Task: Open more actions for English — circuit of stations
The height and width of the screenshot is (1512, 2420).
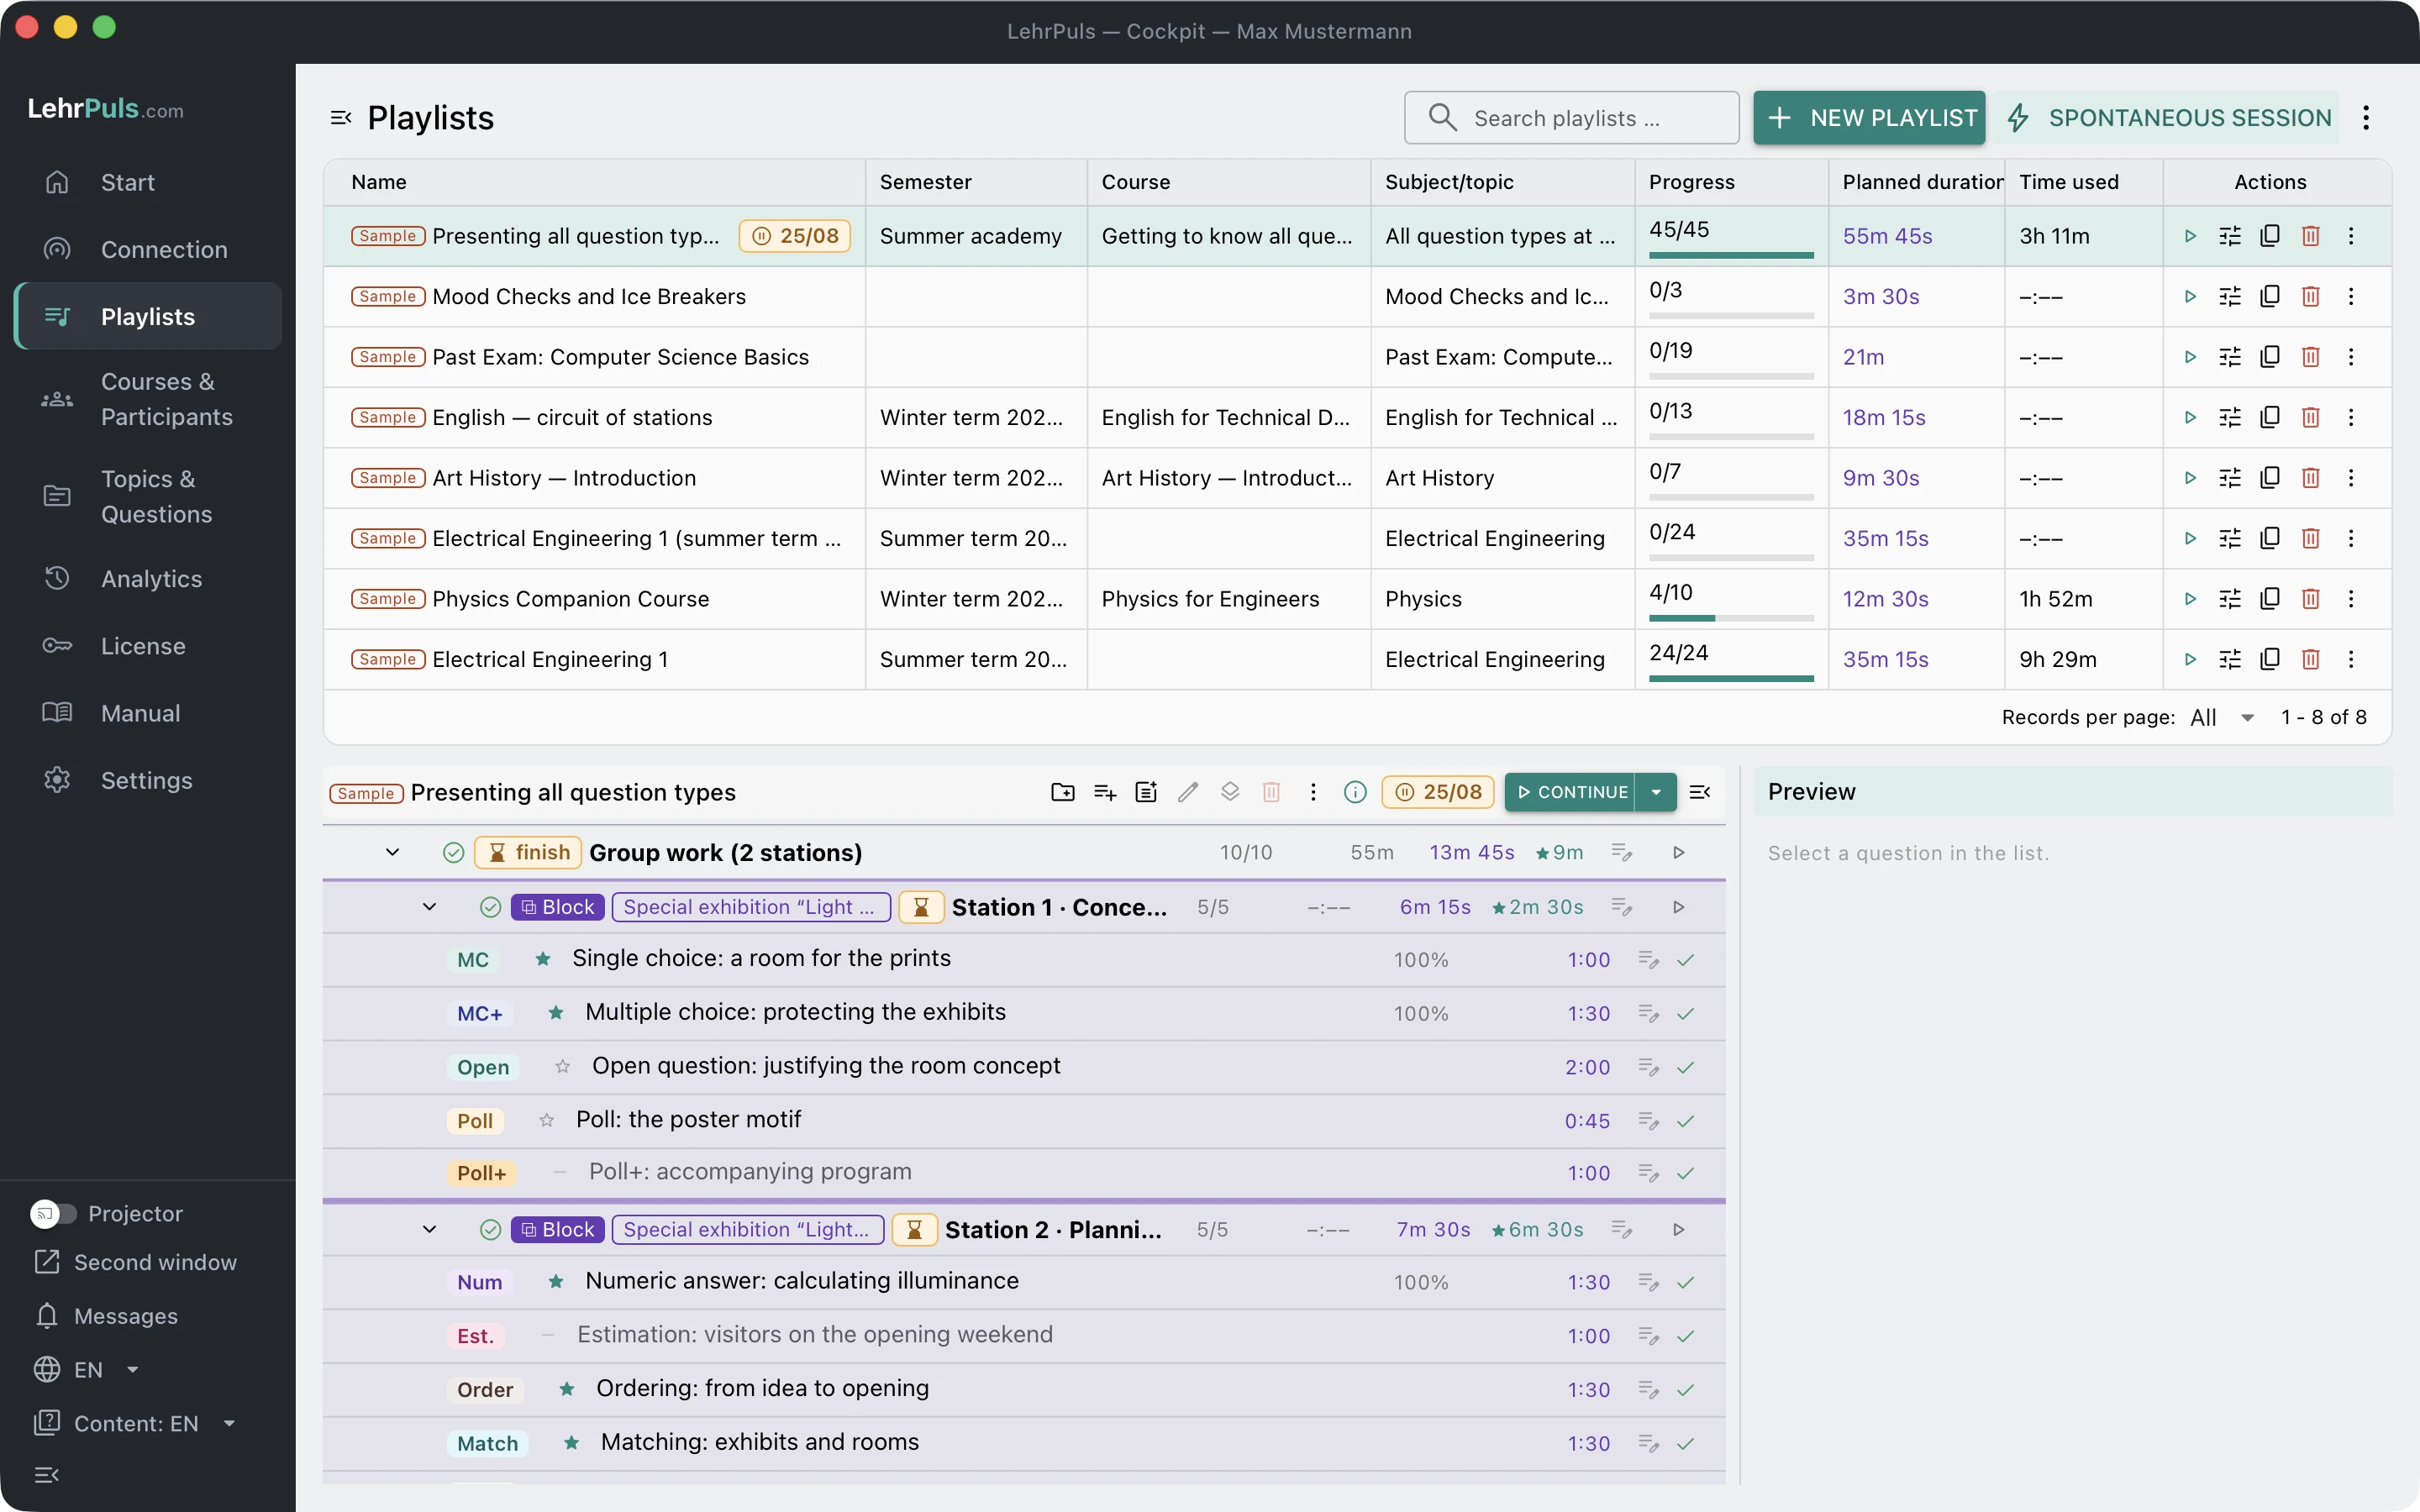Action: [2351, 417]
